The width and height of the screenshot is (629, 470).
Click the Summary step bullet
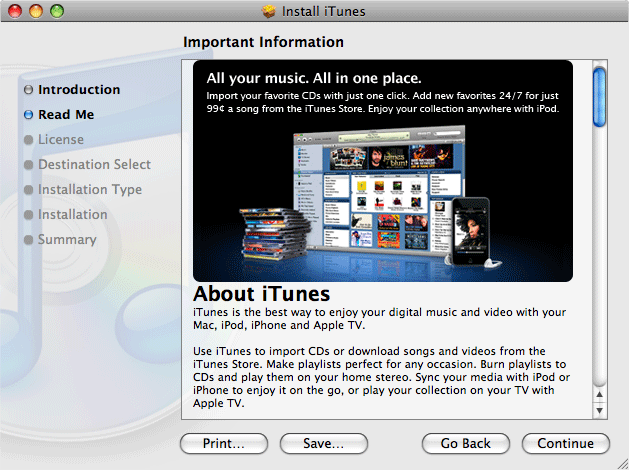tap(28, 240)
